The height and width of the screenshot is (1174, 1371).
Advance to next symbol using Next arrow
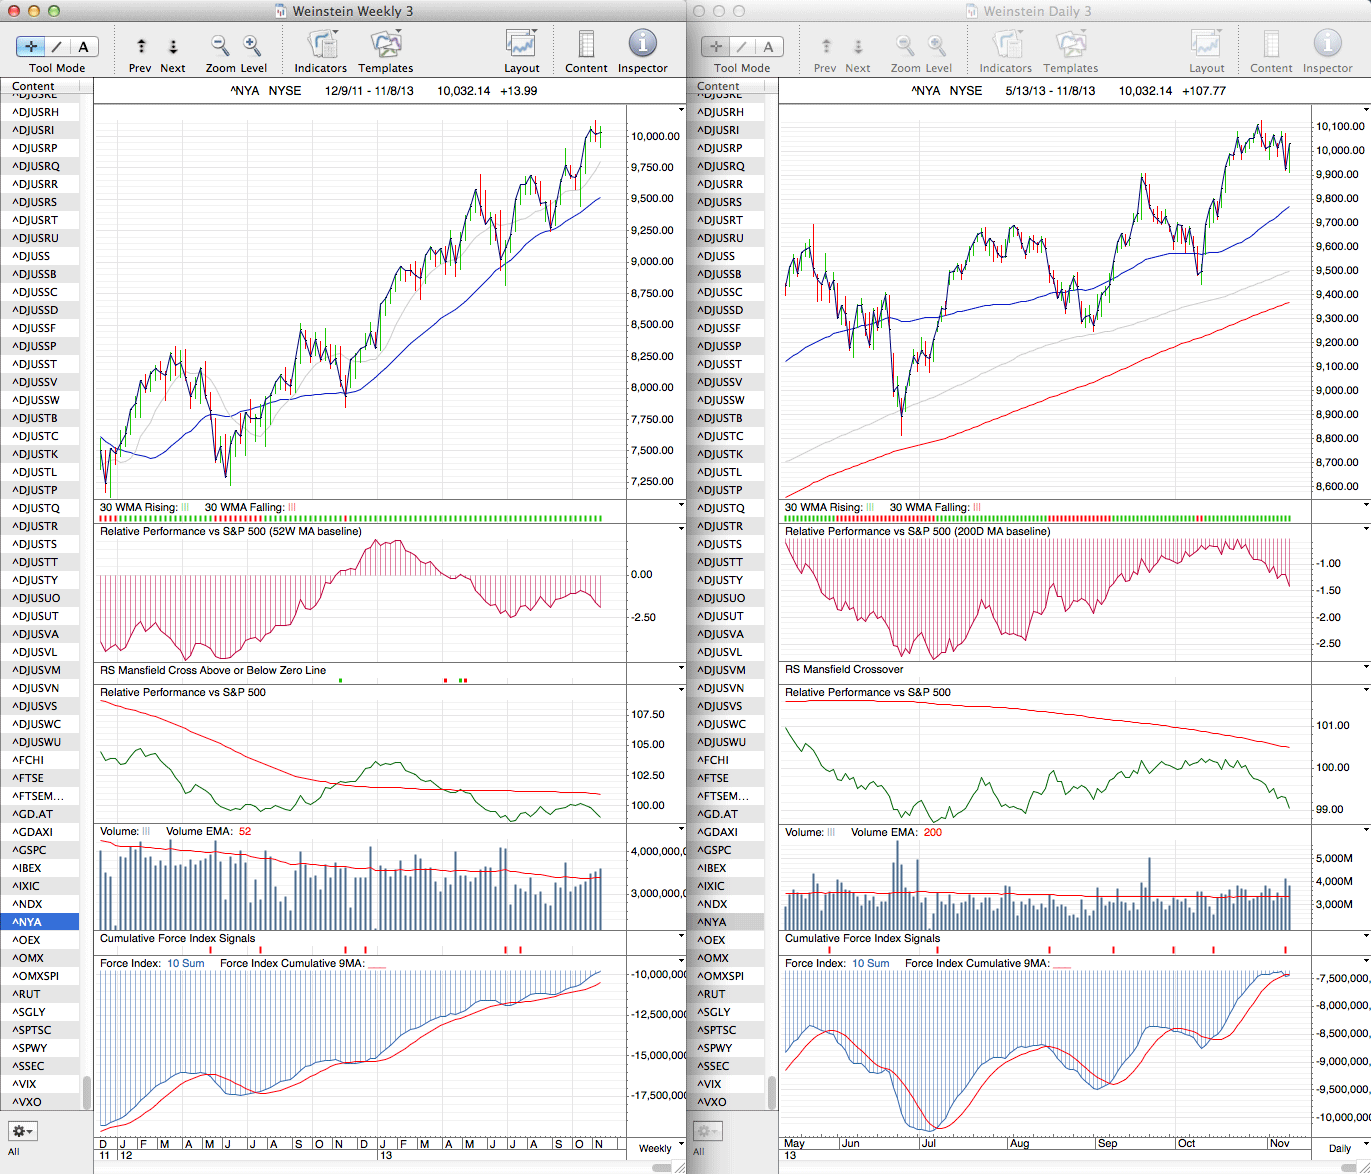[173, 46]
